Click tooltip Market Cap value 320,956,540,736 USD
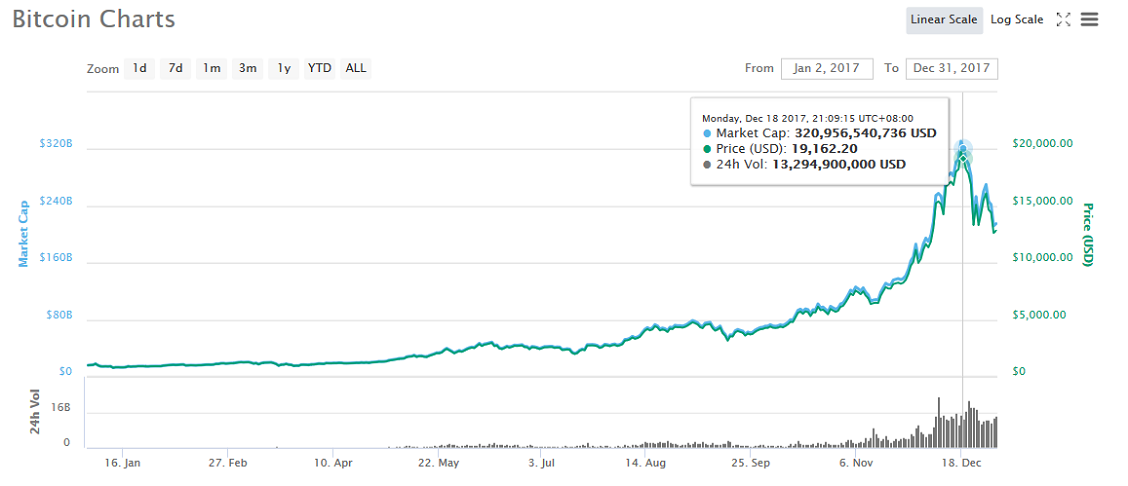The width and height of the screenshot is (1128, 486). click(x=865, y=133)
